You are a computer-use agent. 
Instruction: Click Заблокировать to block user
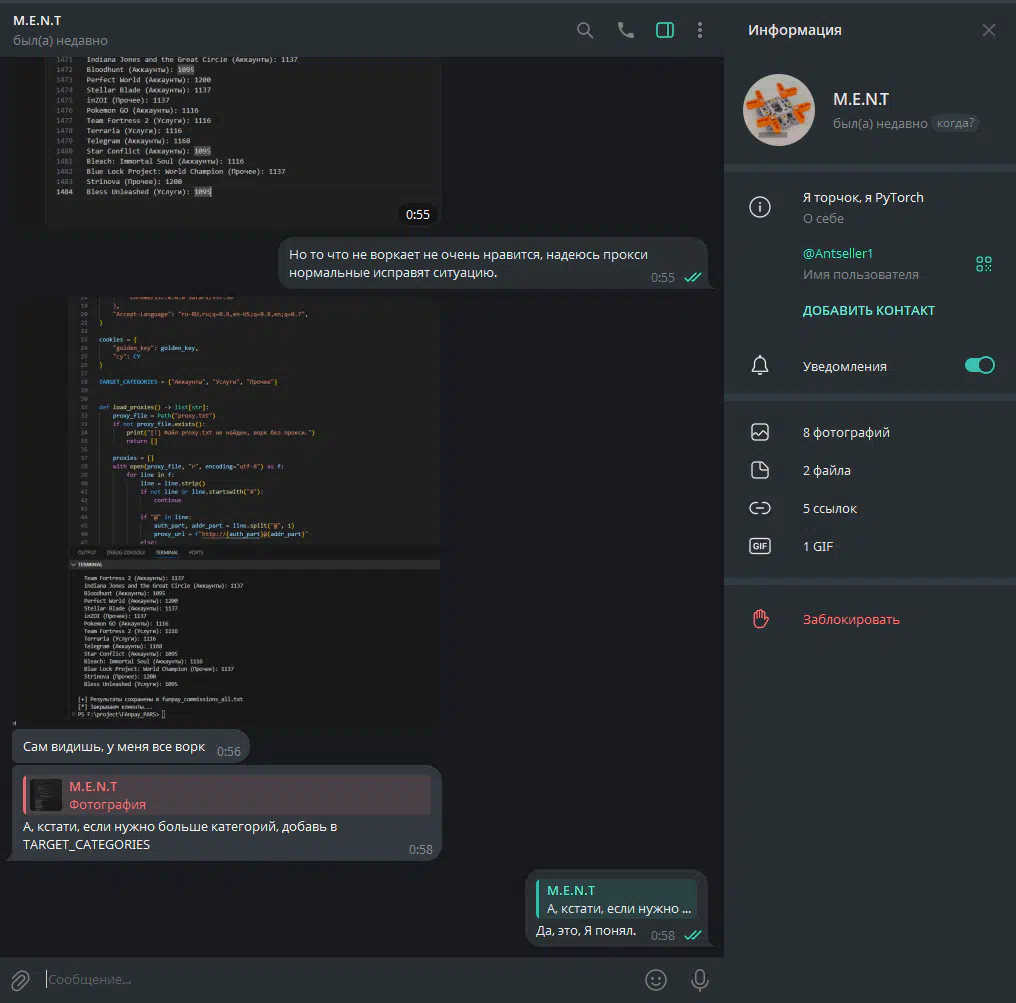point(851,619)
